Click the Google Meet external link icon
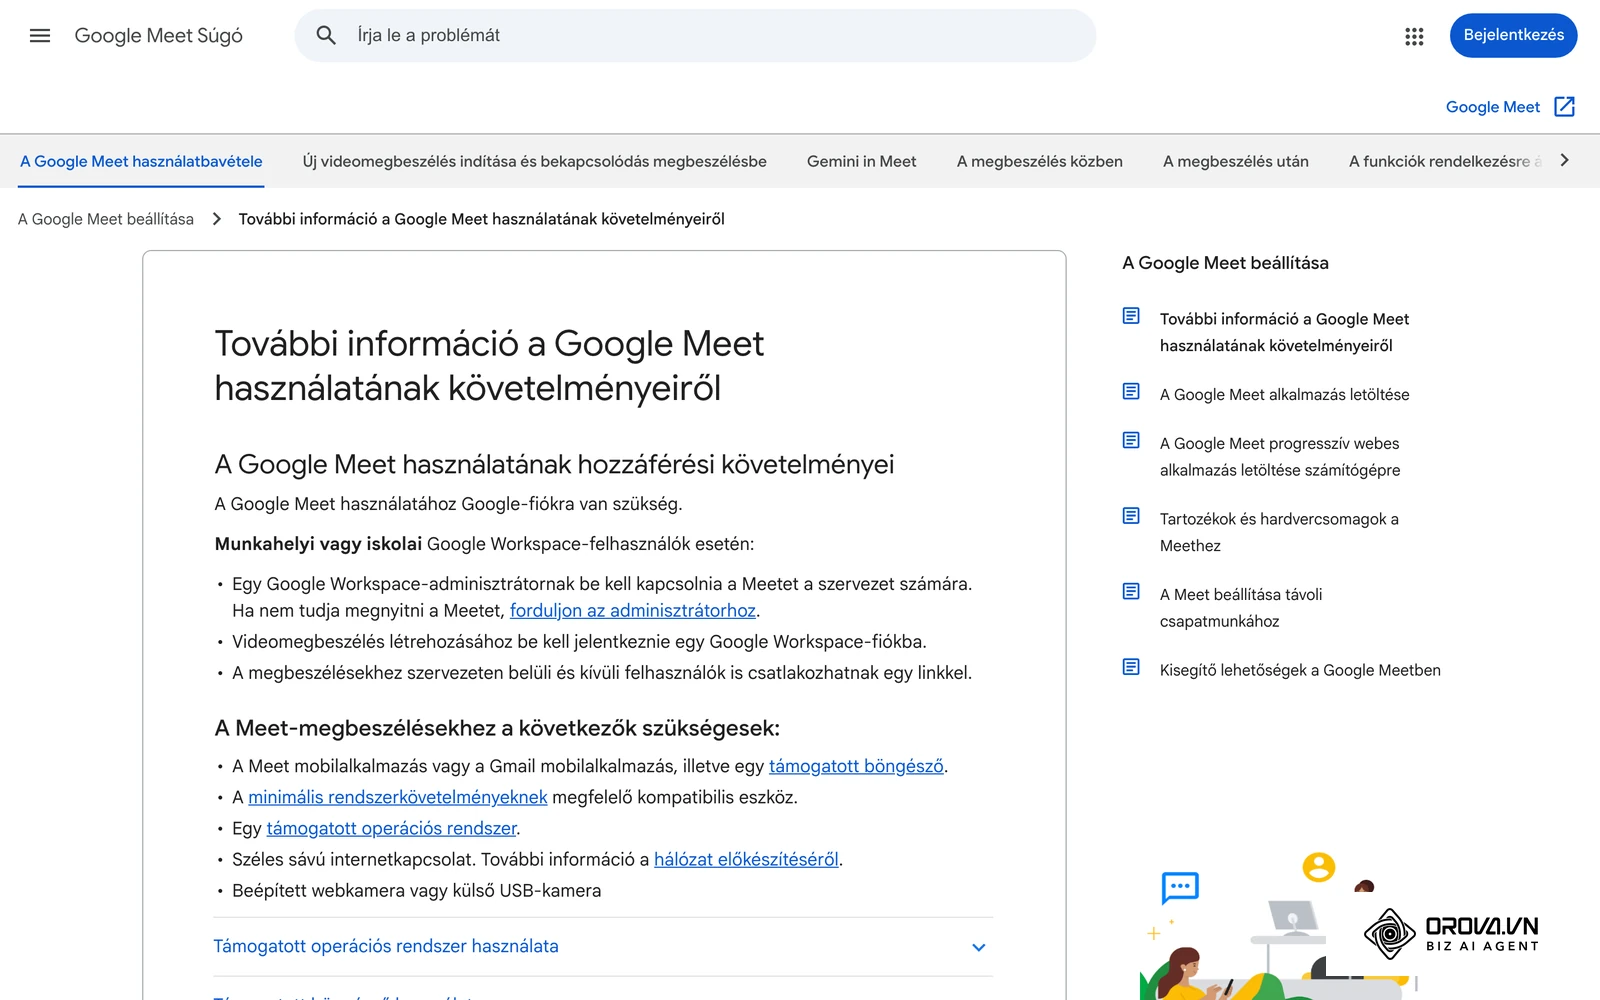The height and width of the screenshot is (1000, 1600). (1565, 107)
